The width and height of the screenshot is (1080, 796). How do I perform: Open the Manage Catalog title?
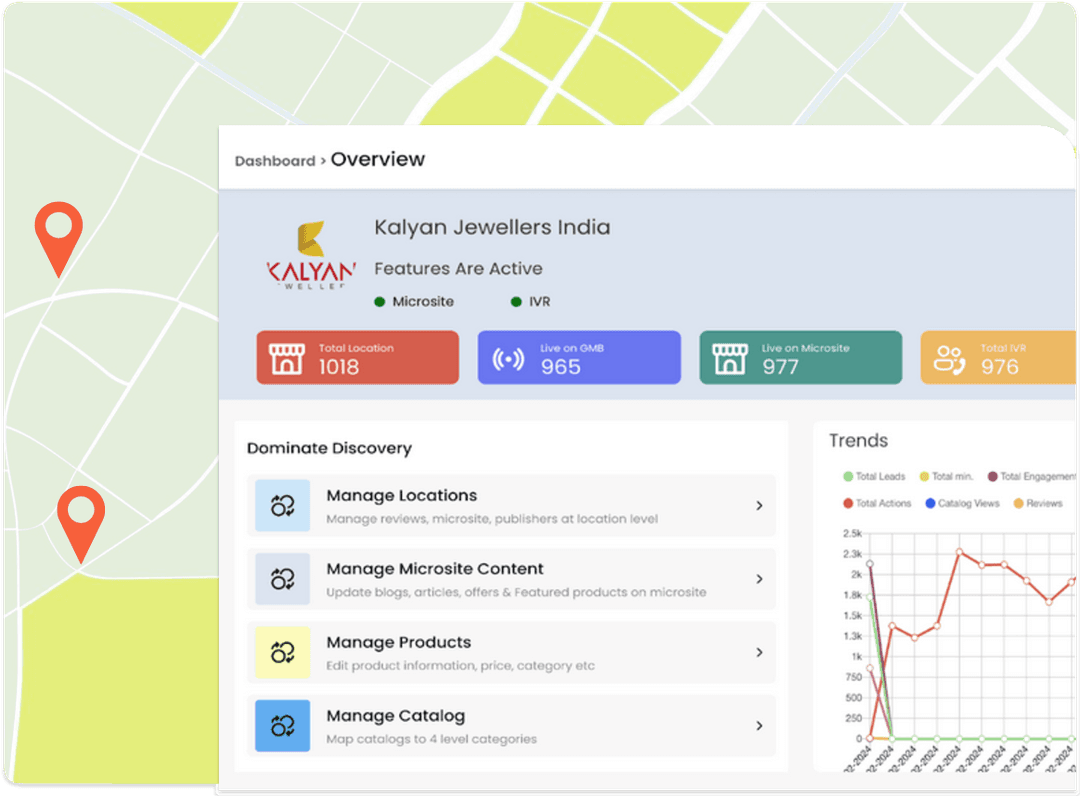[x=395, y=716]
